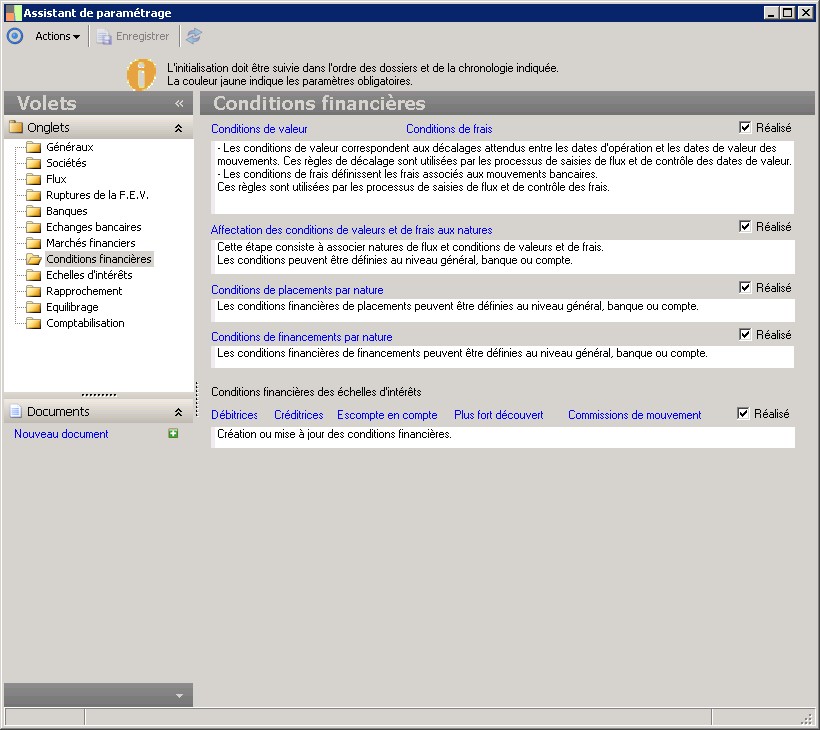This screenshot has width=820, height=730.
Task: Uncheck Réalisé next to Affectation des conditions
Action: [x=746, y=227]
